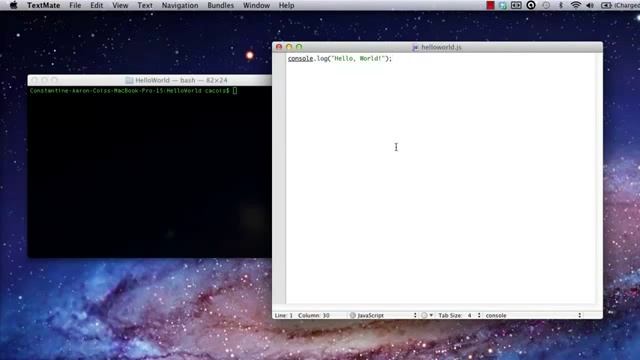Click the Terminal window title bar text
Viewport: 640px width, 360px height.
click(x=181, y=80)
